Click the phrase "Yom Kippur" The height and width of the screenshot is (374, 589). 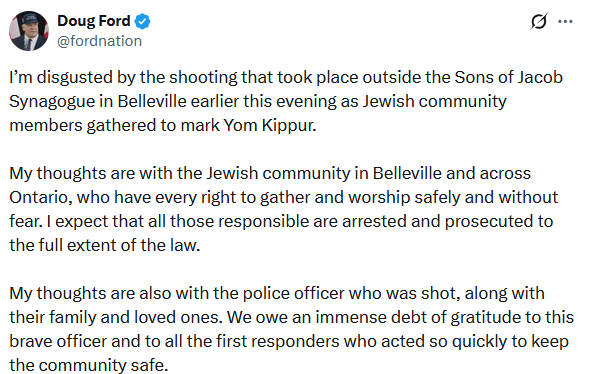[270, 125]
